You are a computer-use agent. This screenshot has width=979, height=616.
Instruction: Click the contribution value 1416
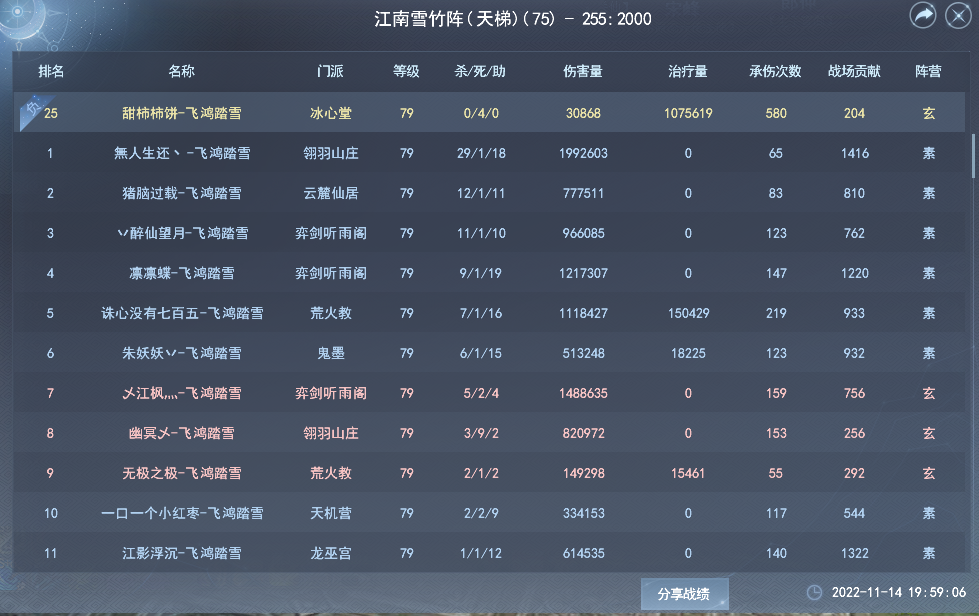tap(855, 153)
